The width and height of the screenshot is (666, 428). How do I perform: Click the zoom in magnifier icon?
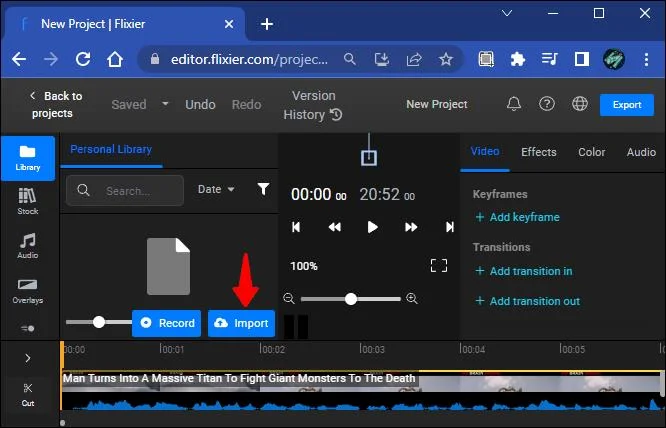(412, 298)
